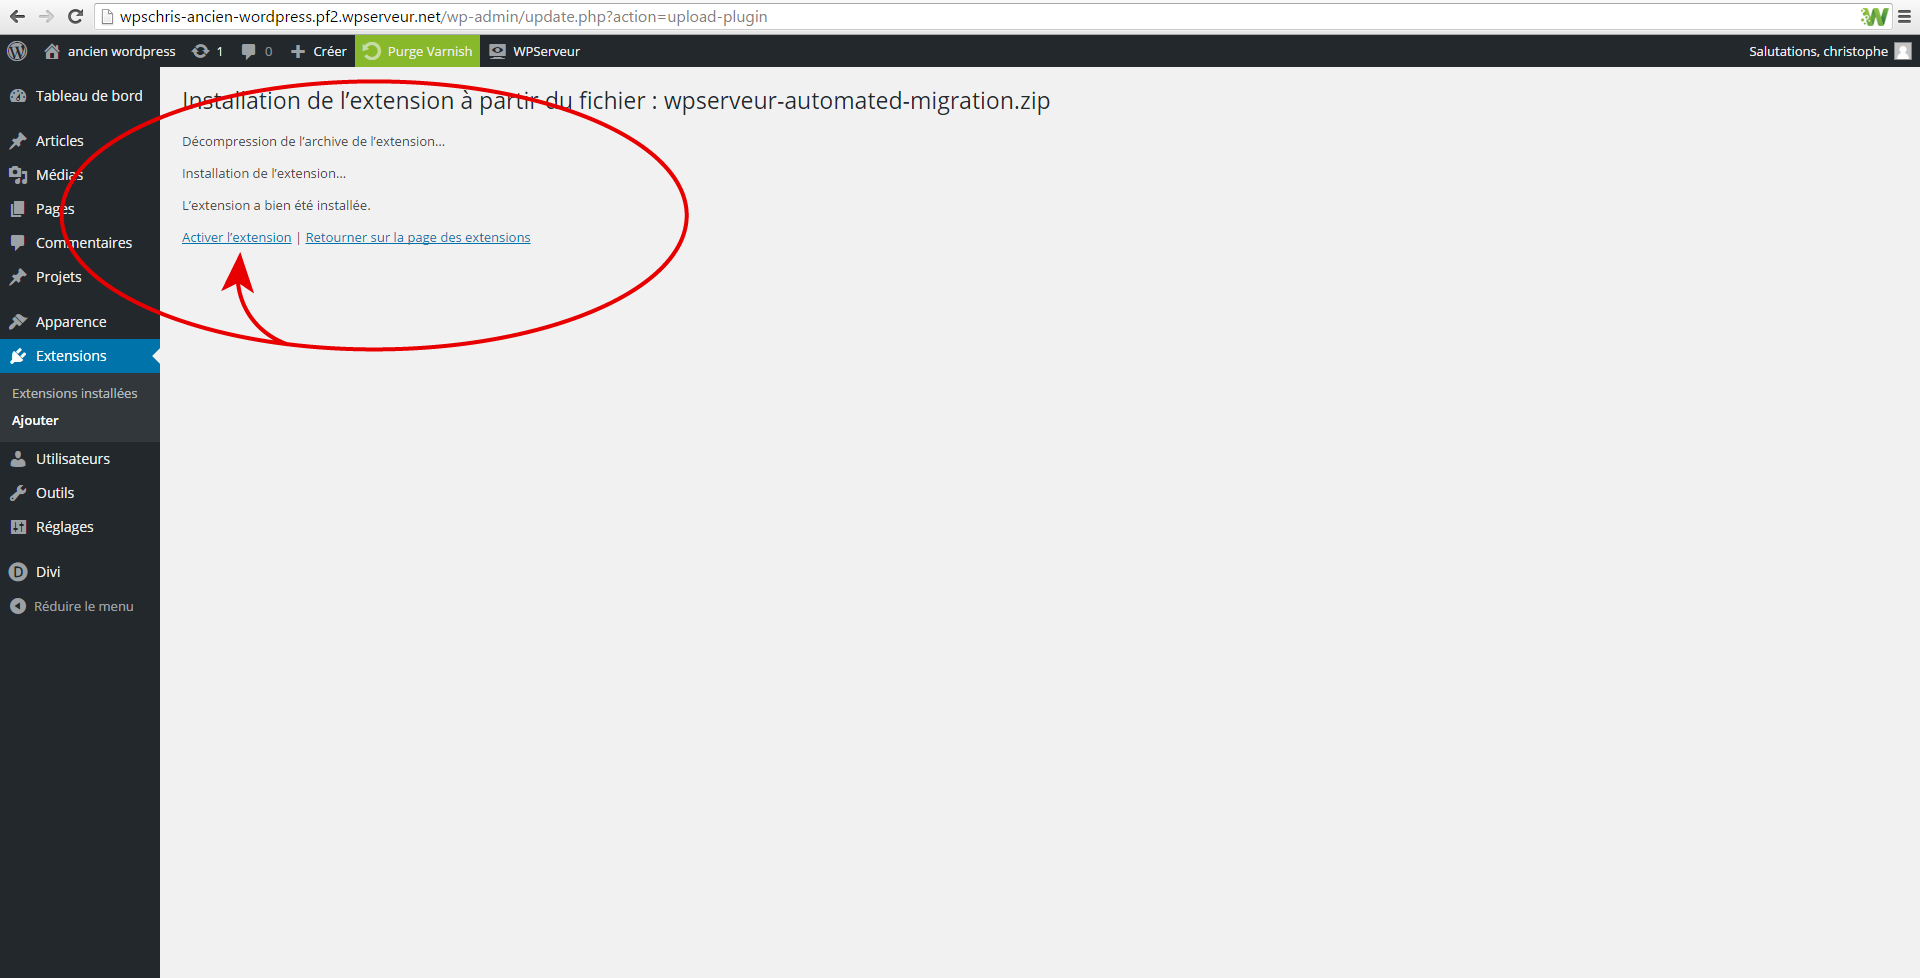Click the WordPress logo icon
Viewport: 1920px width, 978px height.
pyautogui.click(x=17, y=51)
